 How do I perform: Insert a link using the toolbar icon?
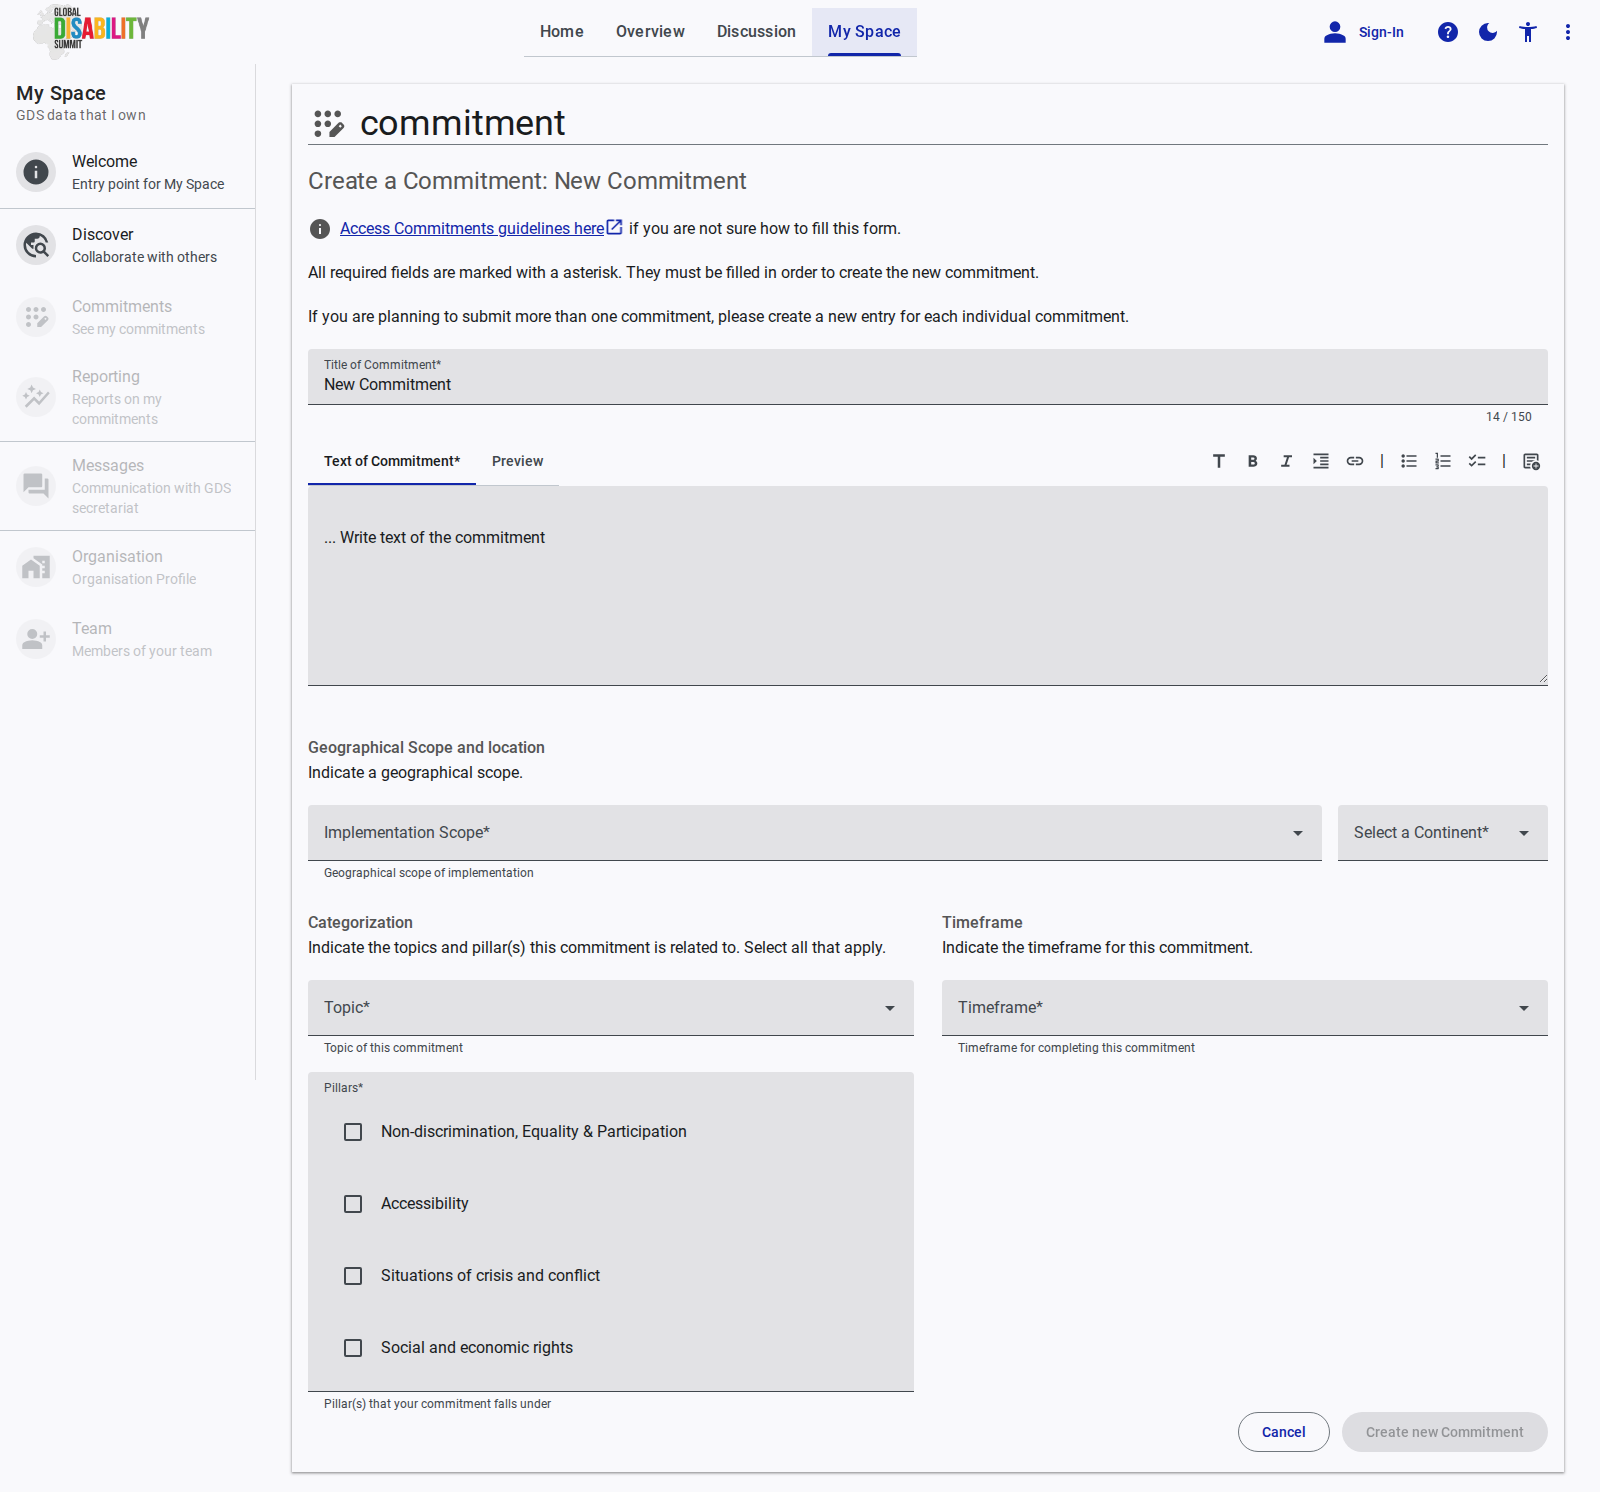click(1354, 461)
